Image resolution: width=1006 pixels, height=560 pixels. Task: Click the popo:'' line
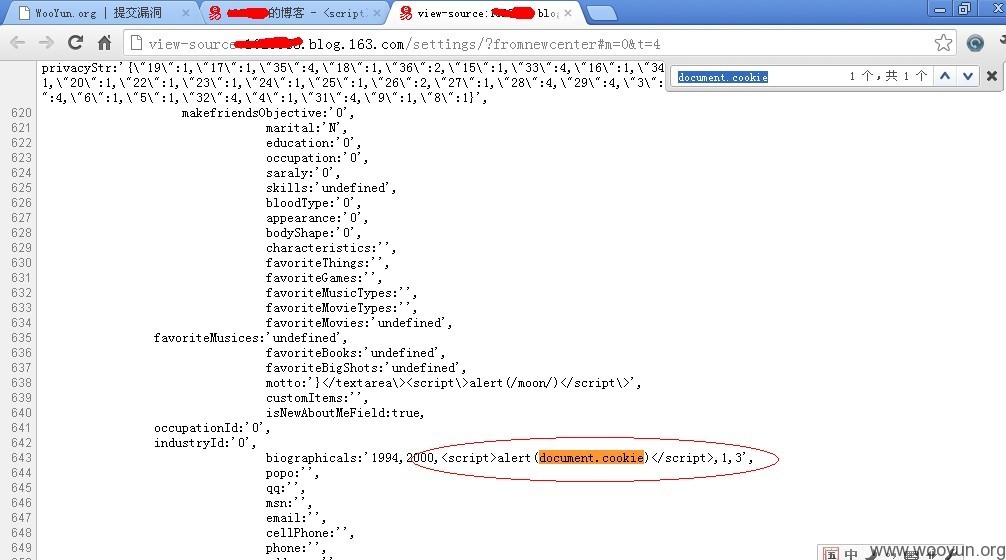point(292,473)
